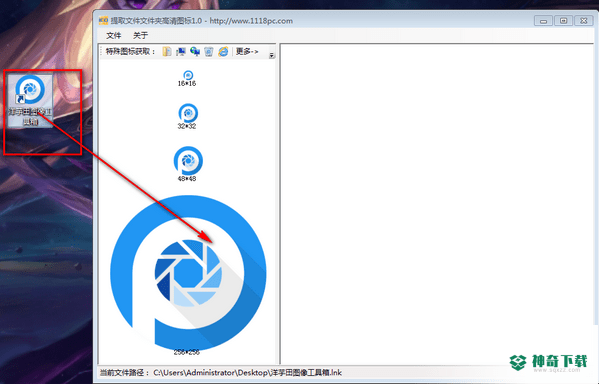Select the 32*32 icon preview

pos(187,116)
